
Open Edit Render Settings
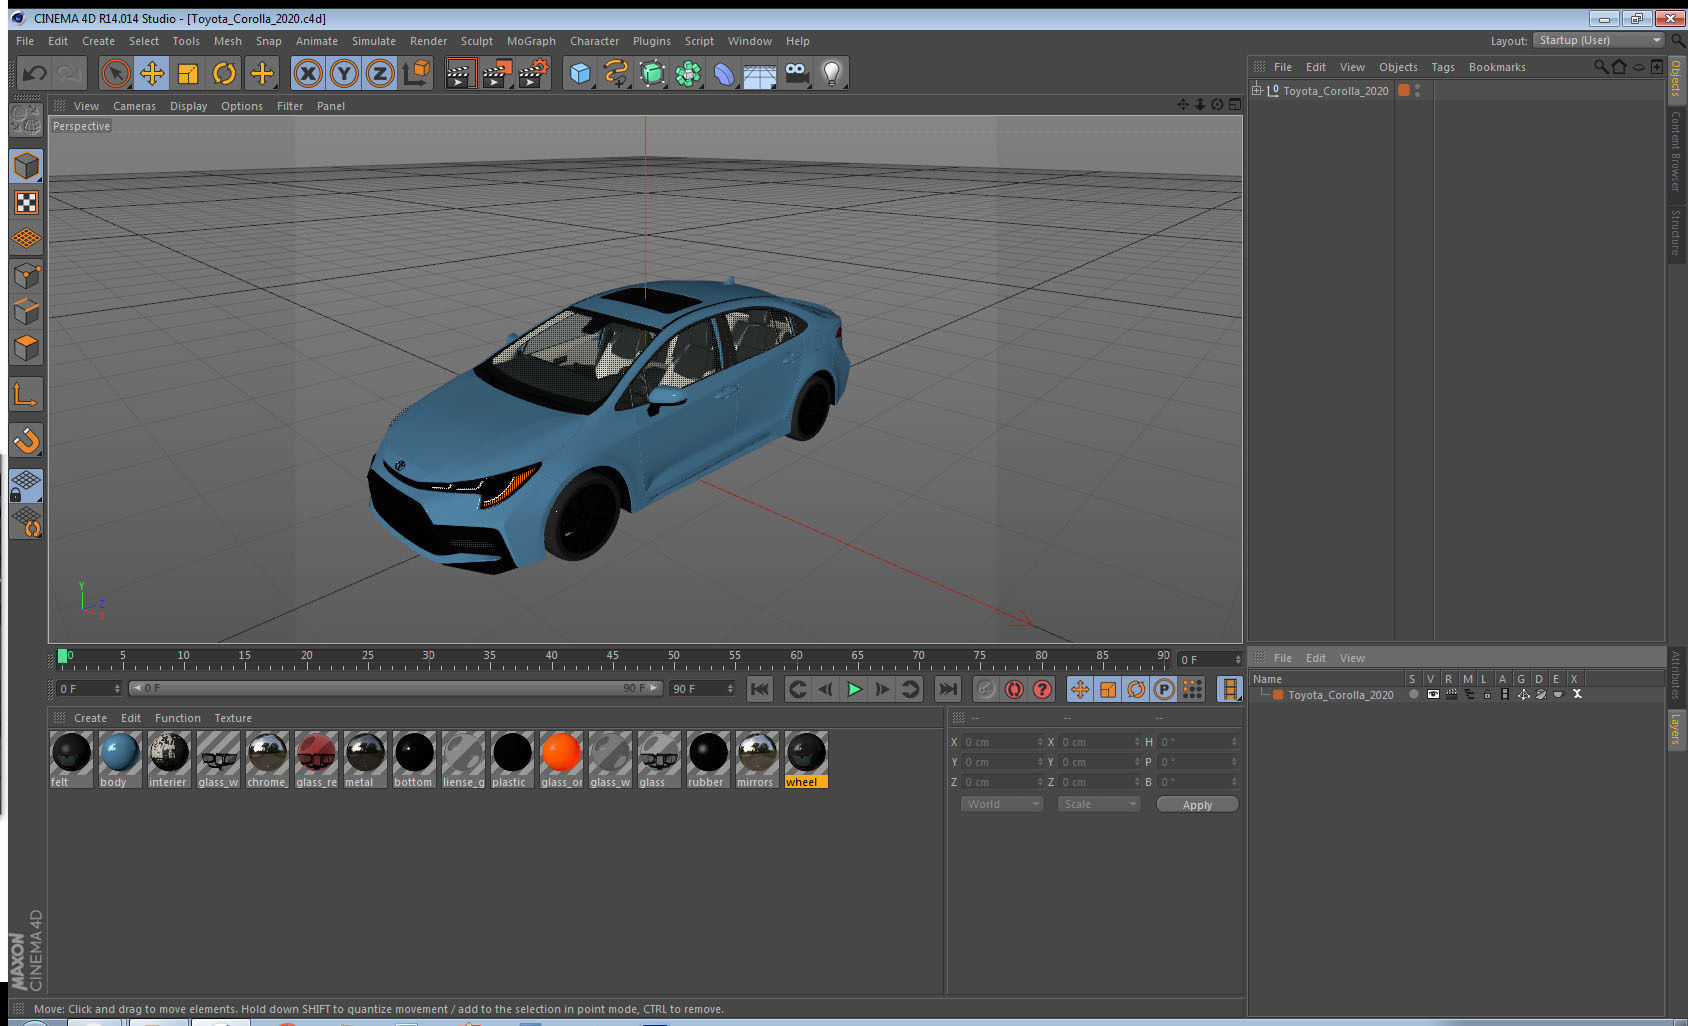tap(534, 73)
